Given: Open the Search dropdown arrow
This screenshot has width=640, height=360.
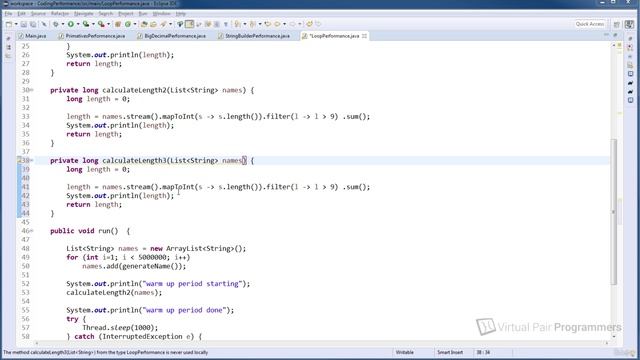Looking at the screenshot, I should tap(170, 24).
